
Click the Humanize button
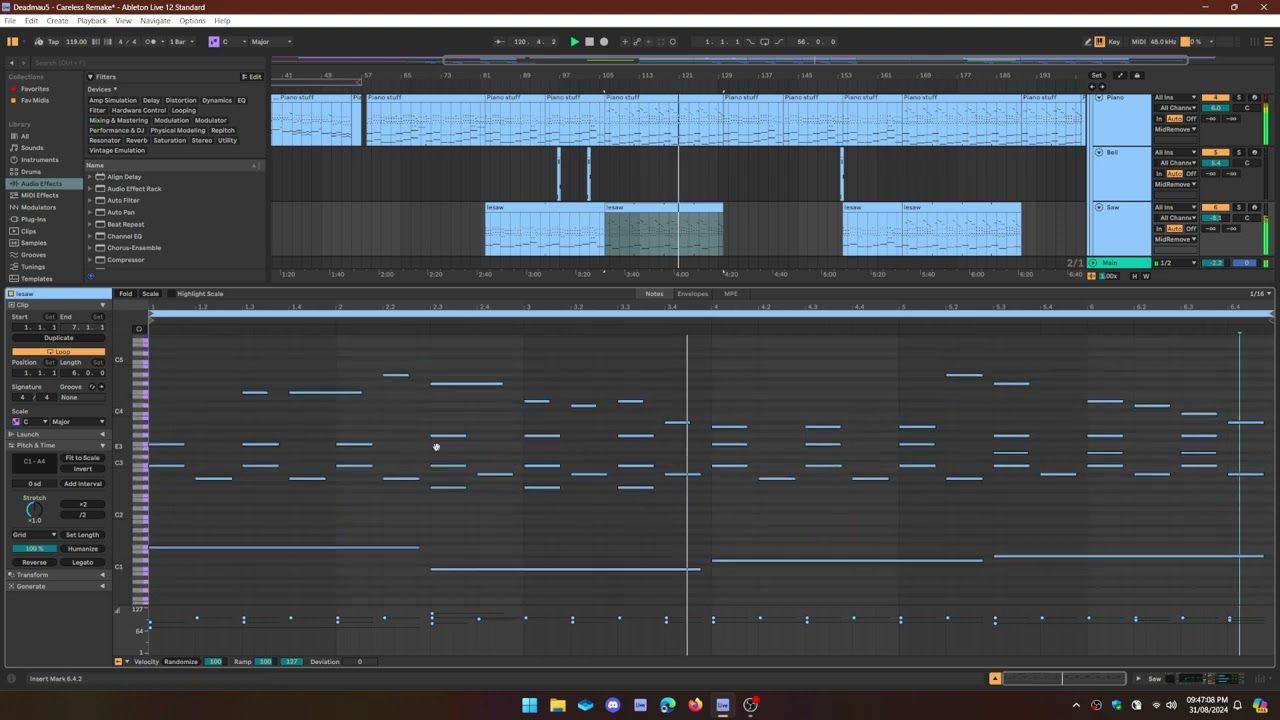(x=82, y=549)
